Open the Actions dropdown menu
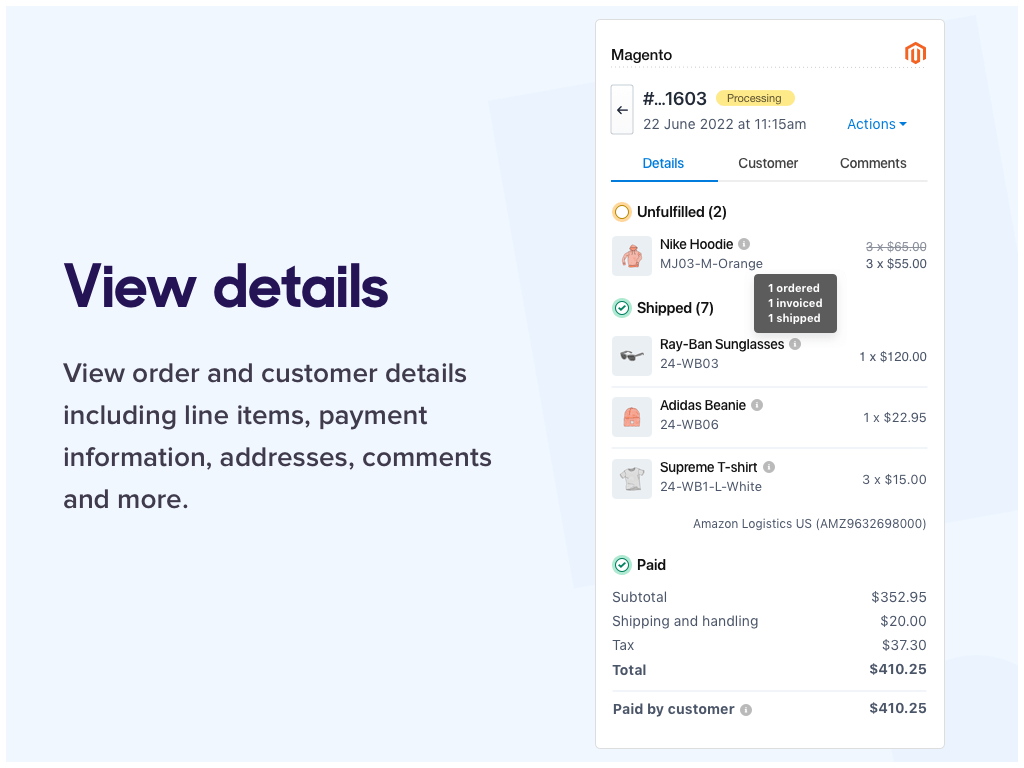Viewport: 1024px width, 768px height. [x=876, y=124]
